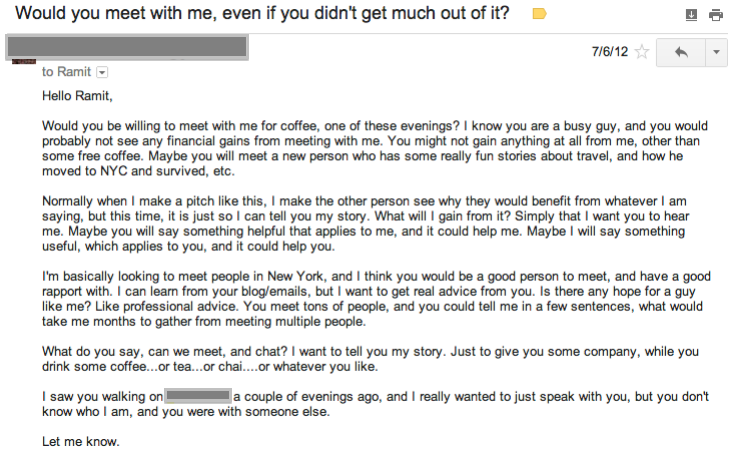Click the expand all download-arrow icon
The height and width of the screenshot is (457, 732).
691,15
